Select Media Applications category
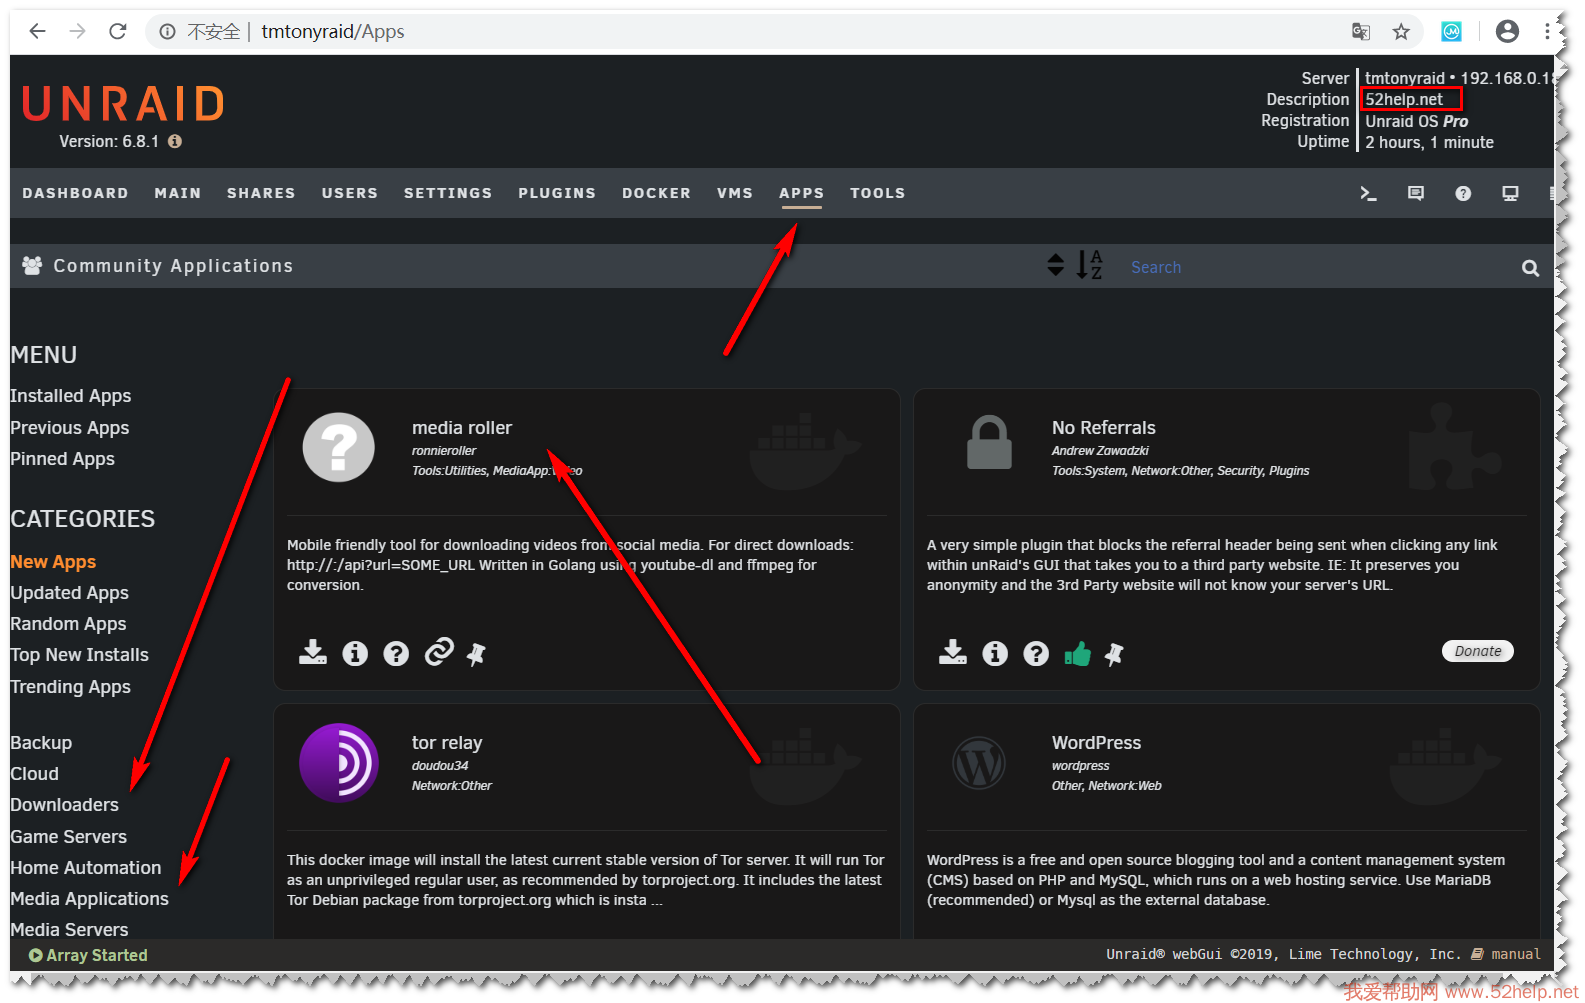1585x1003 pixels. (90, 899)
